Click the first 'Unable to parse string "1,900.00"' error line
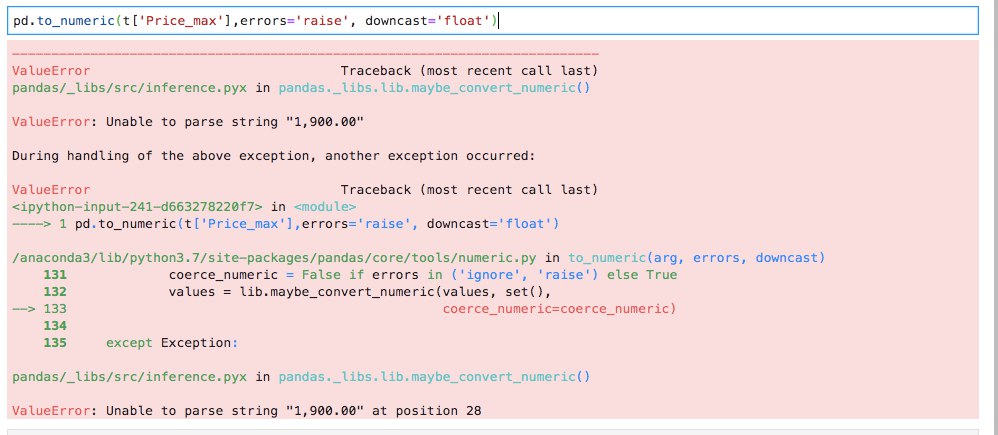 pos(188,122)
